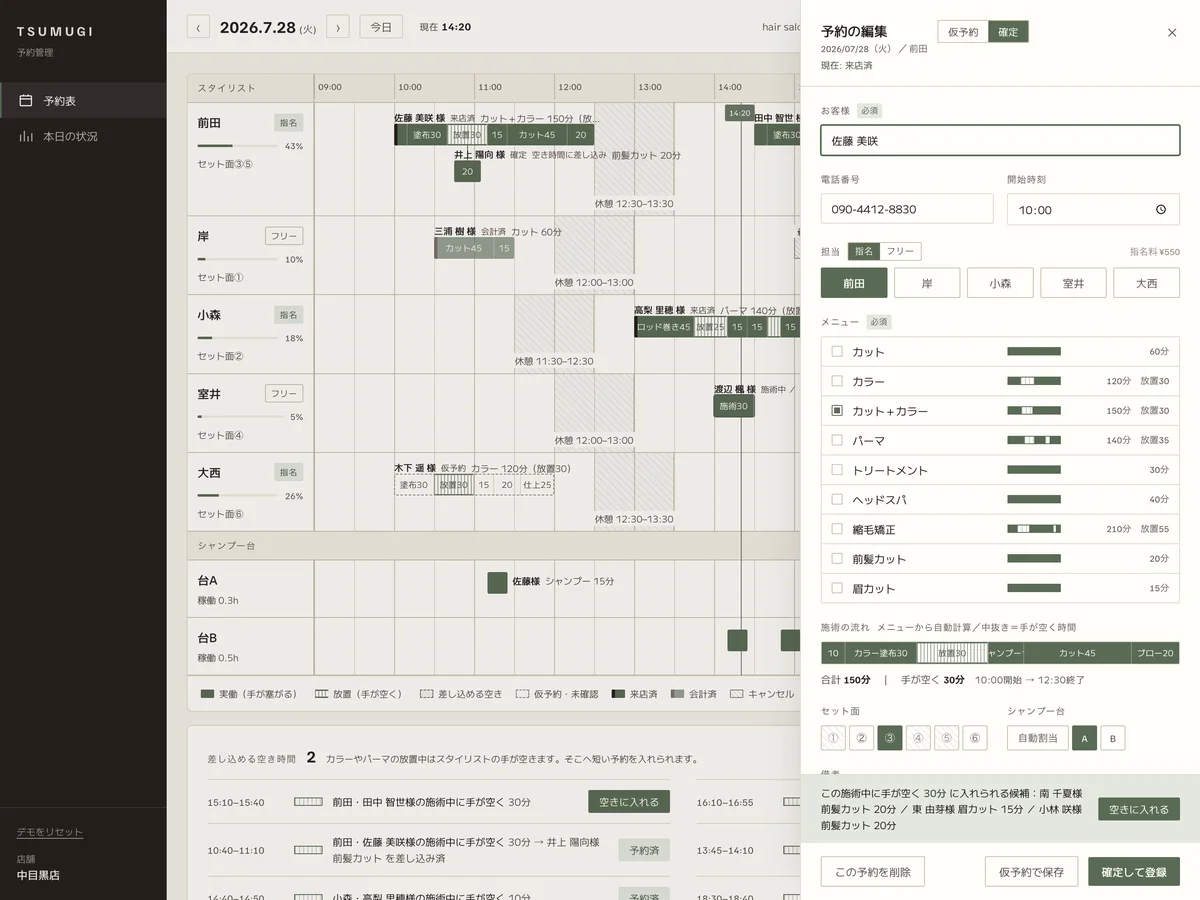
Task: Toggle 指名 badge on 前田 row
Action: pos(289,122)
